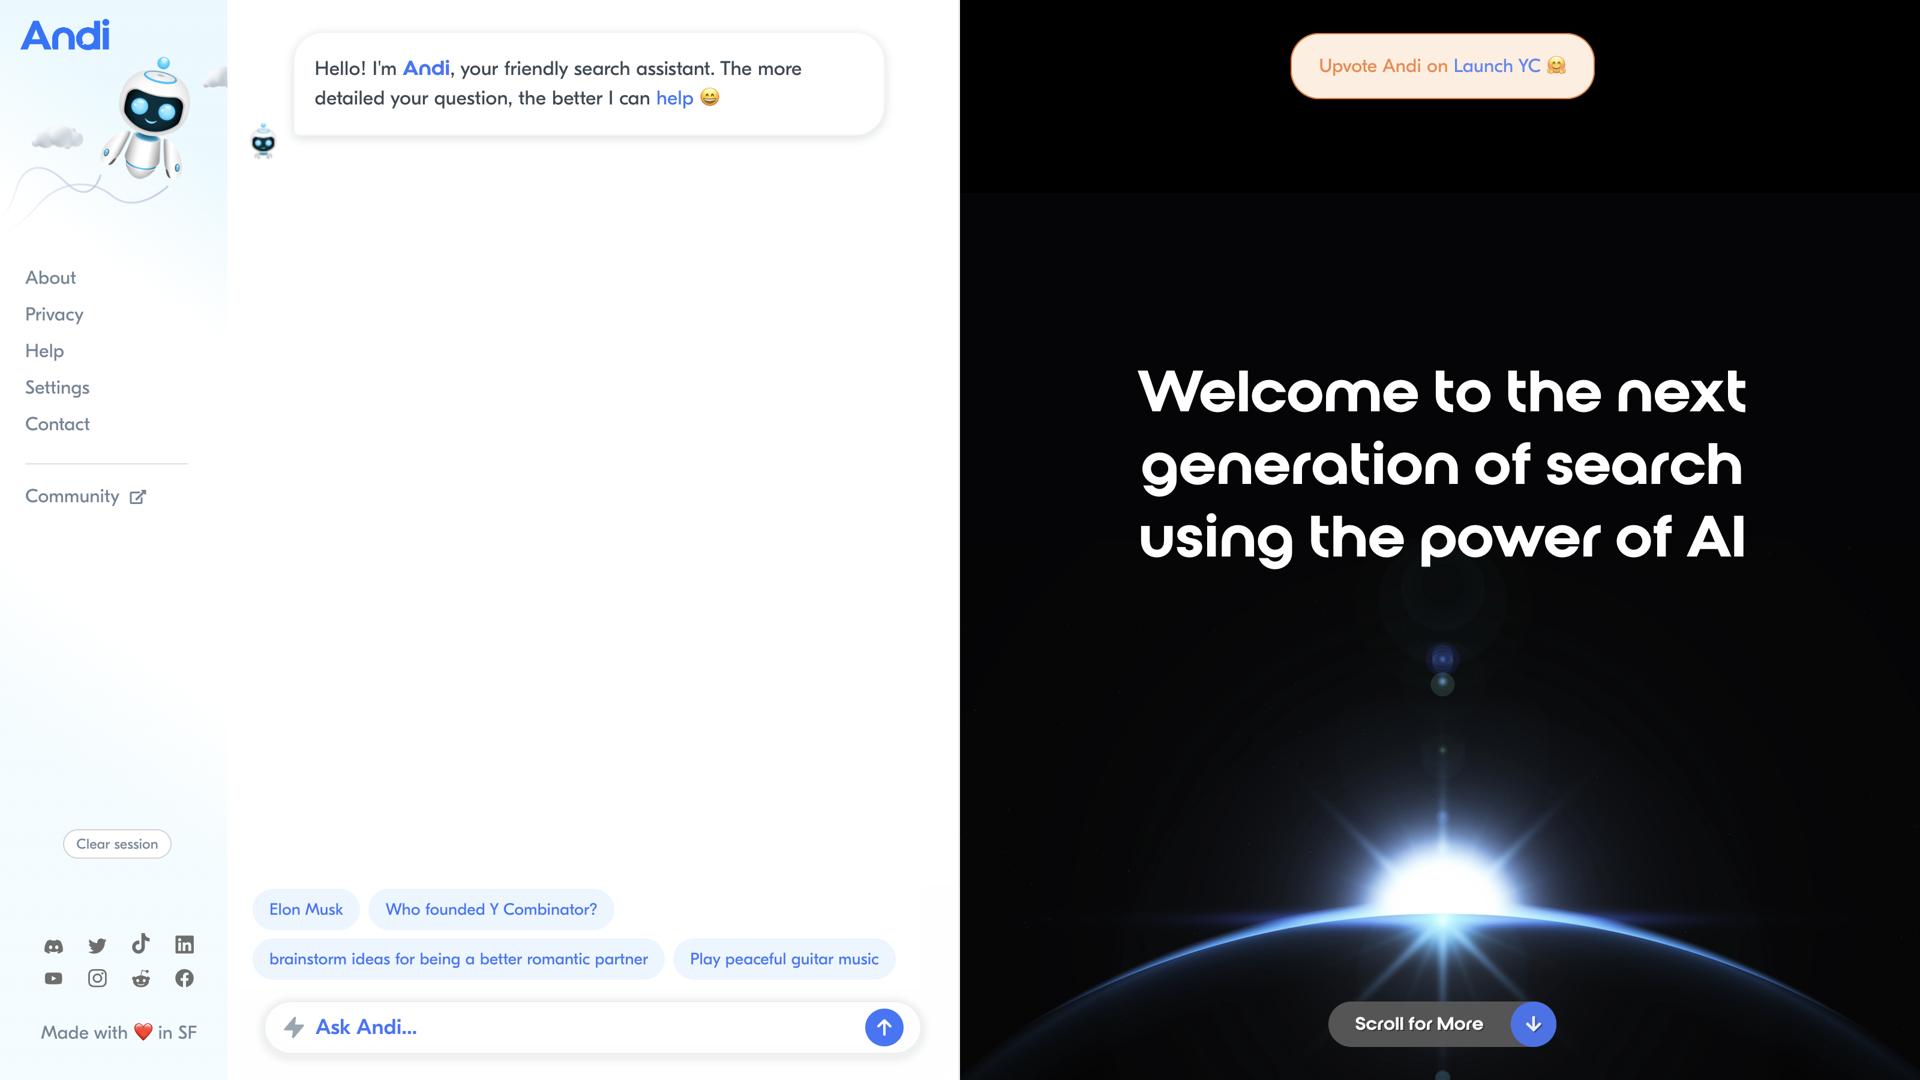Open the Facebook icon
1920x1080 pixels.
185,979
